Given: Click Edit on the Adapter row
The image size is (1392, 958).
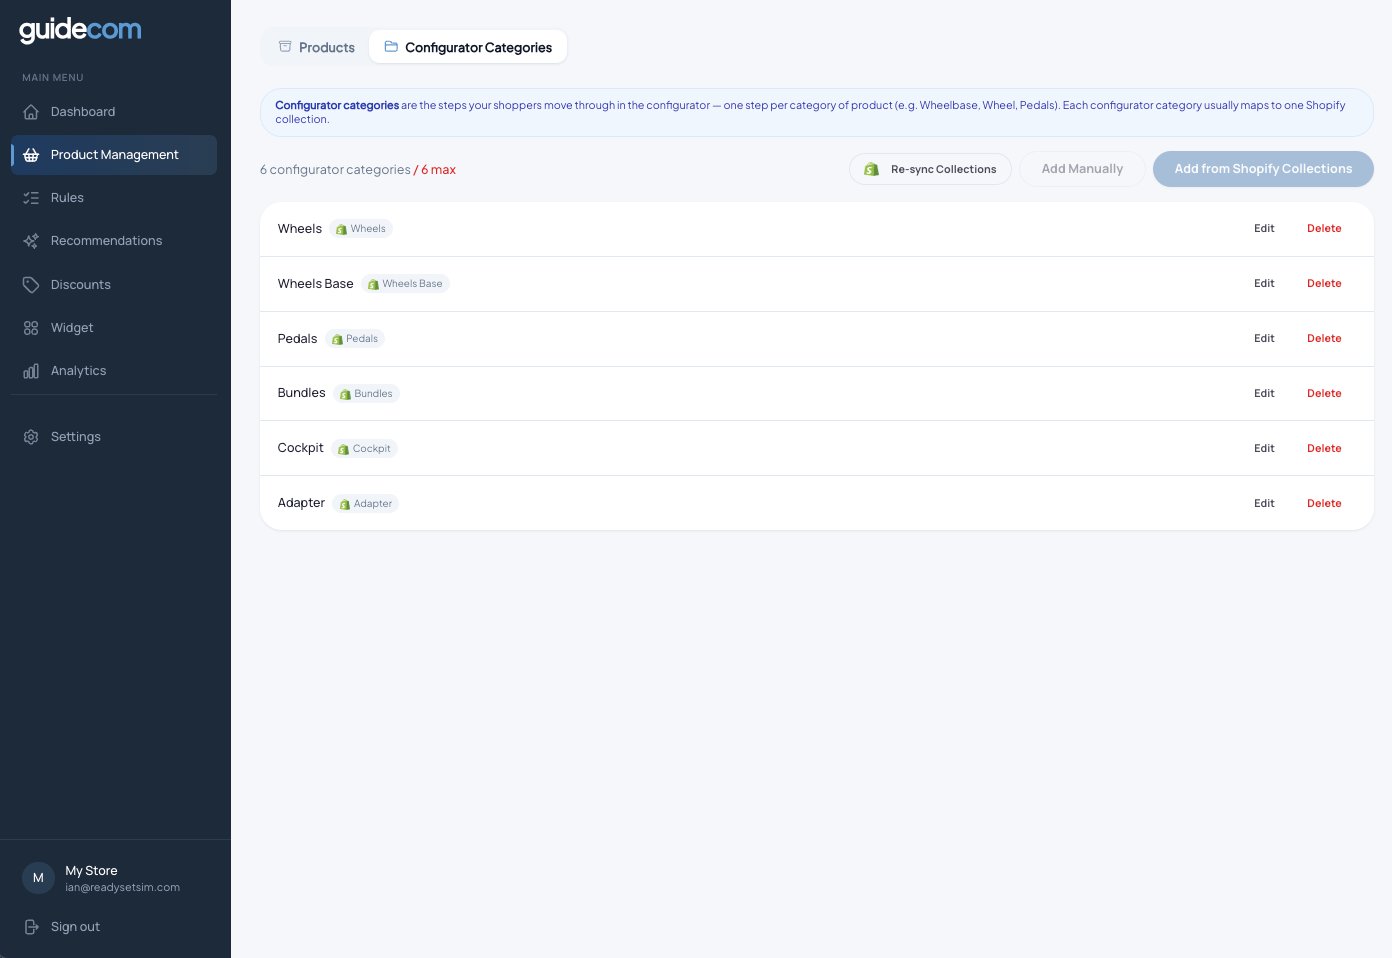Looking at the screenshot, I should (x=1264, y=503).
